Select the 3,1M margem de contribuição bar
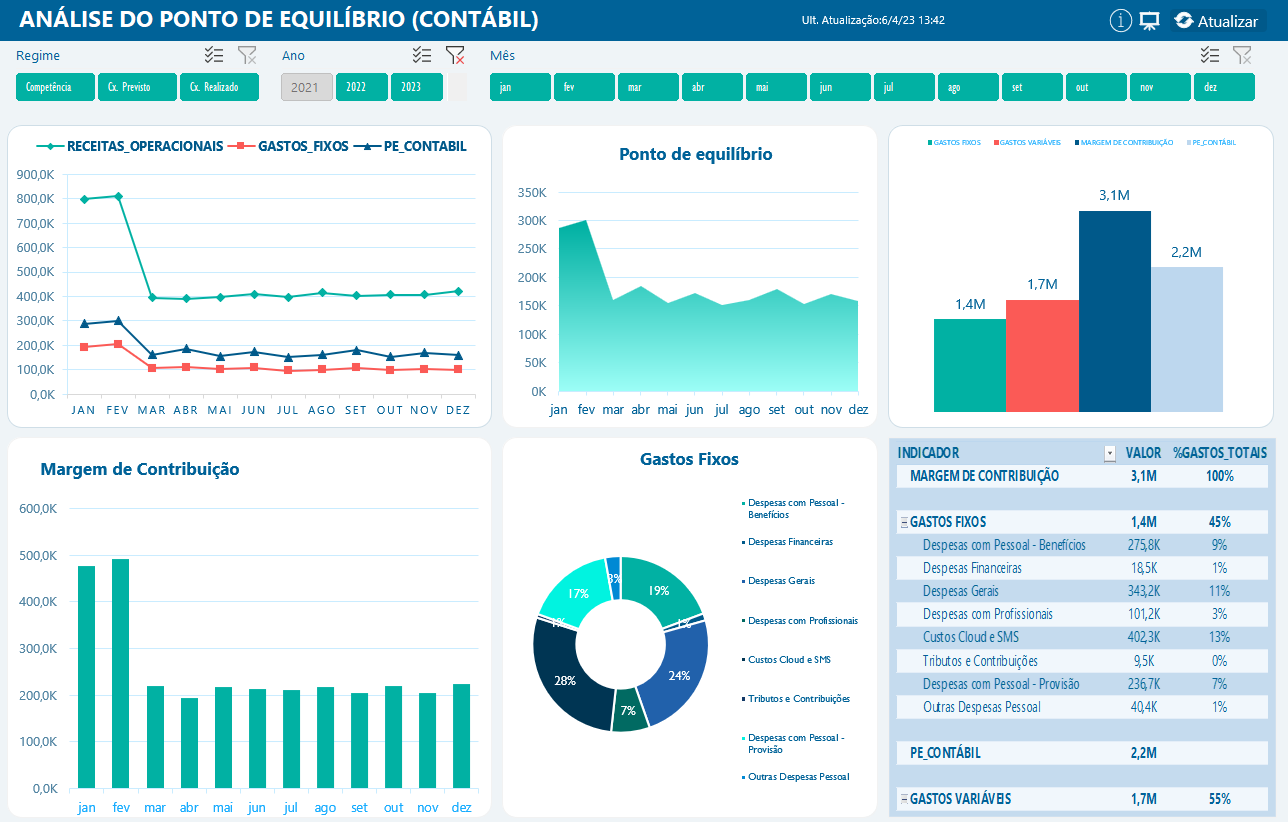Image resolution: width=1288 pixels, height=822 pixels. click(1114, 311)
